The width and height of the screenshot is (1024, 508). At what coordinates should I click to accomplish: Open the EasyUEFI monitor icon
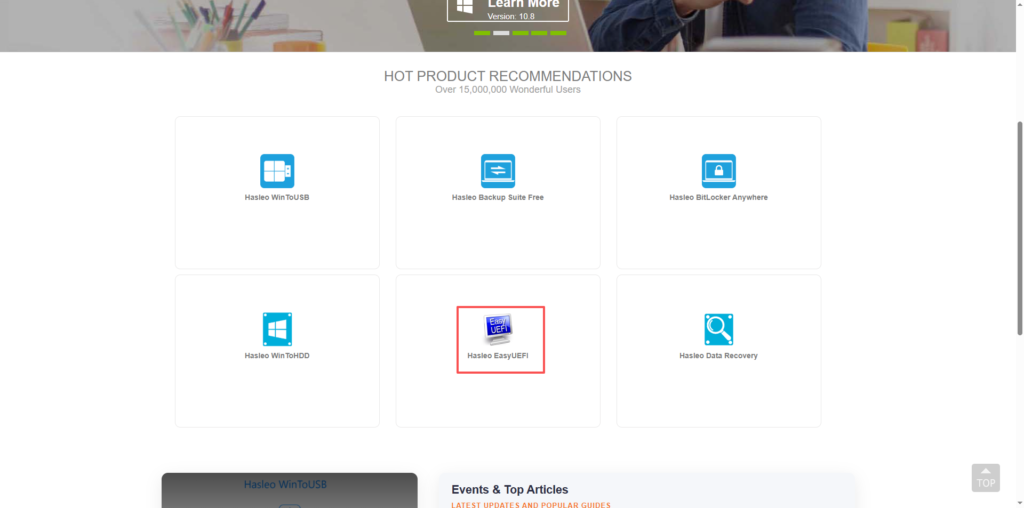(498, 329)
